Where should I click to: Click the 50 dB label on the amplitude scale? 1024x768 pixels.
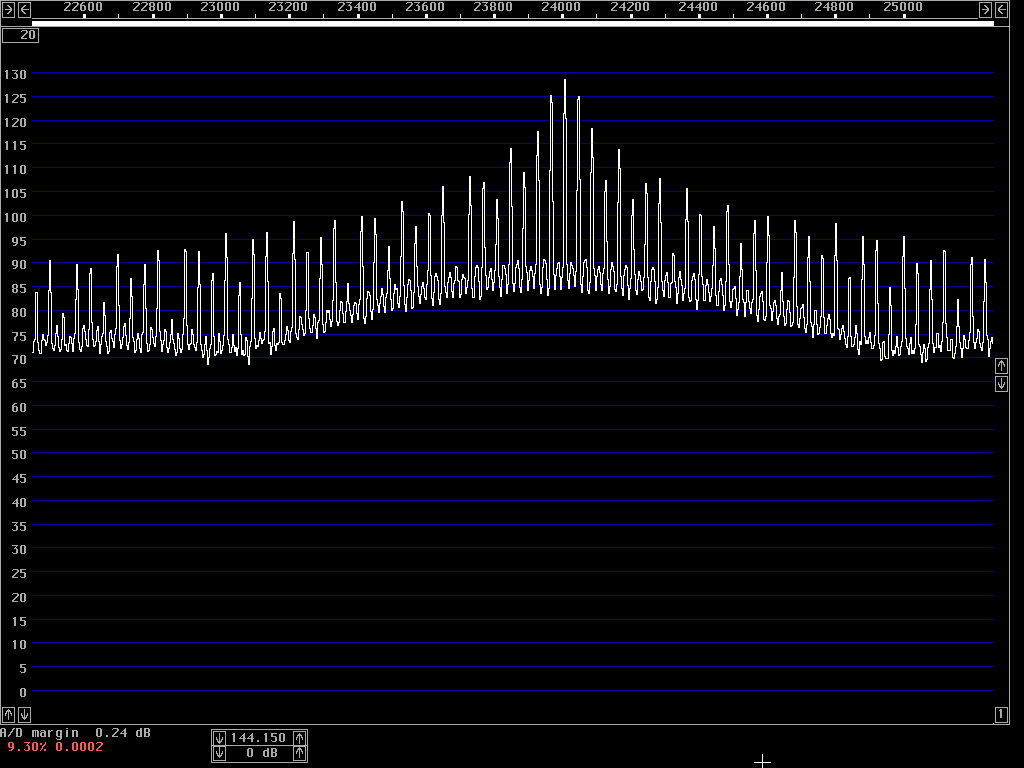pyautogui.click(x=18, y=455)
